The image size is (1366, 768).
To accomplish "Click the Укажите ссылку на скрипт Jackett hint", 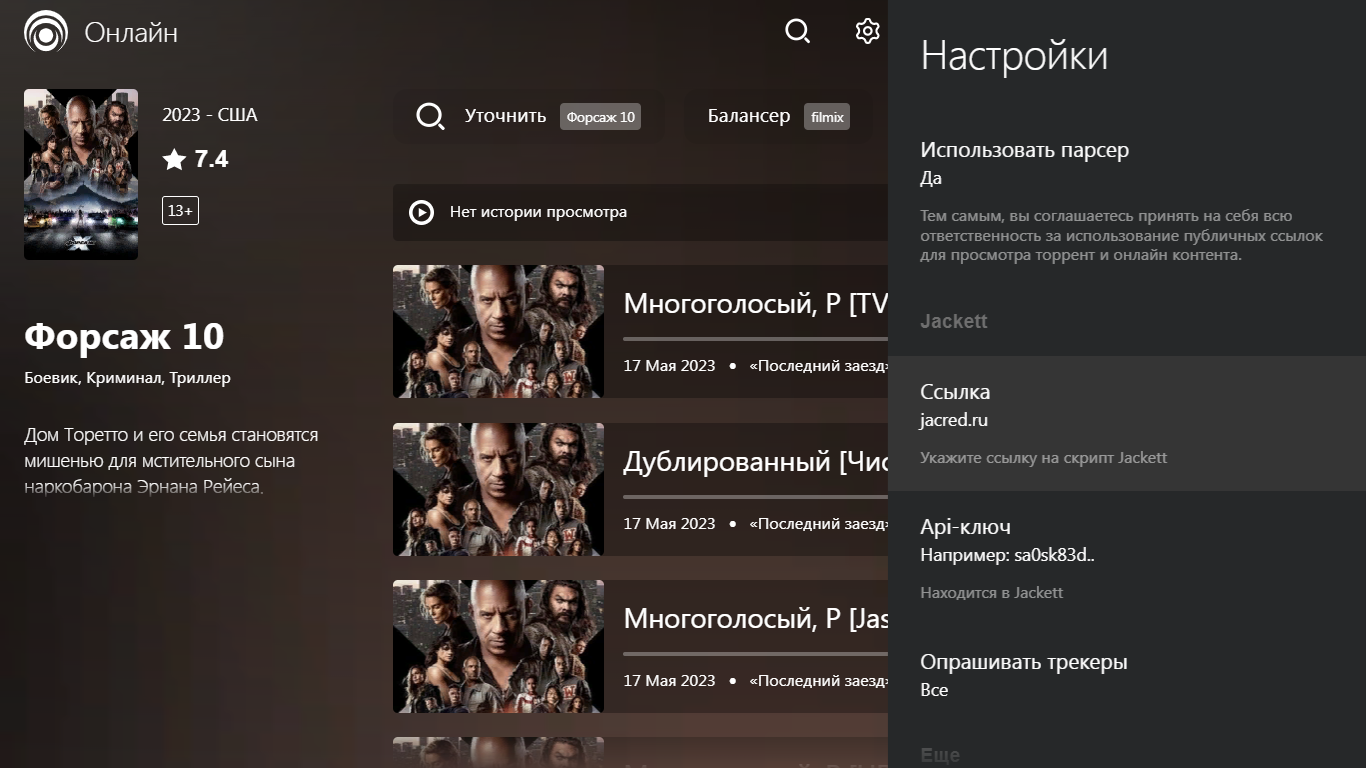I will [1044, 458].
